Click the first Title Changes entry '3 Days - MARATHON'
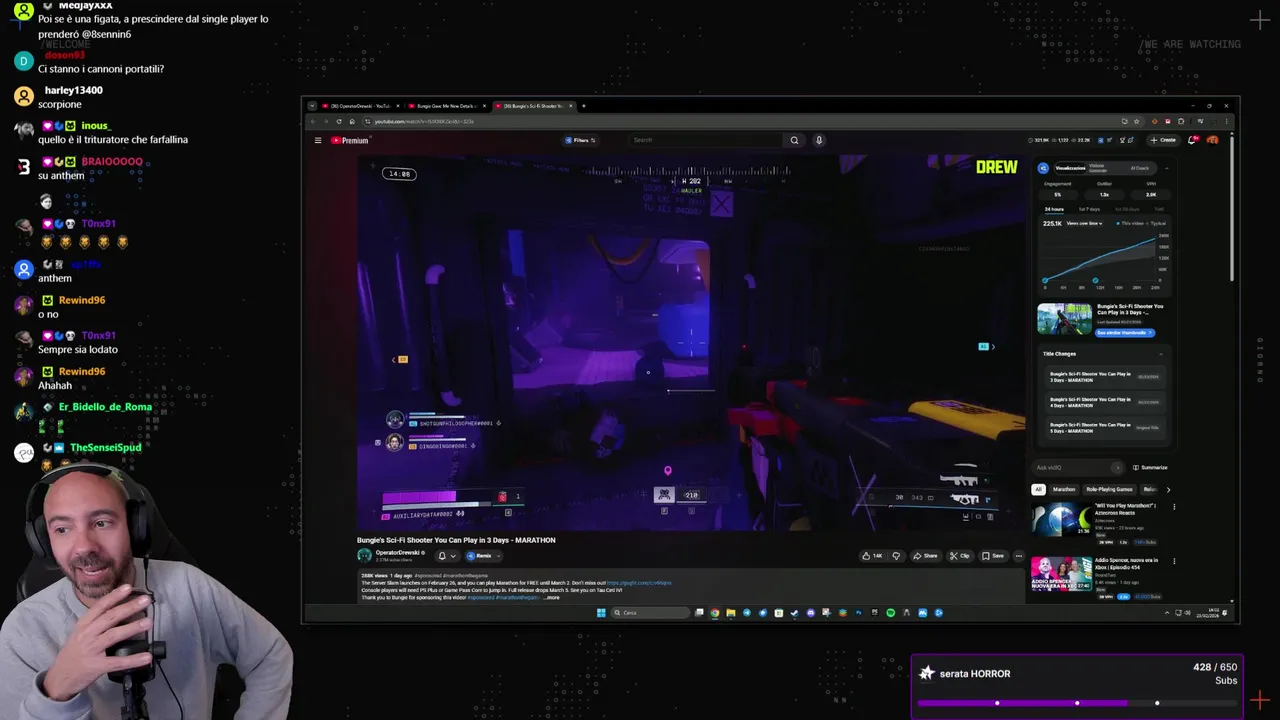Image resolution: width=1280 pixels, height=720 pixels. 1103,377
